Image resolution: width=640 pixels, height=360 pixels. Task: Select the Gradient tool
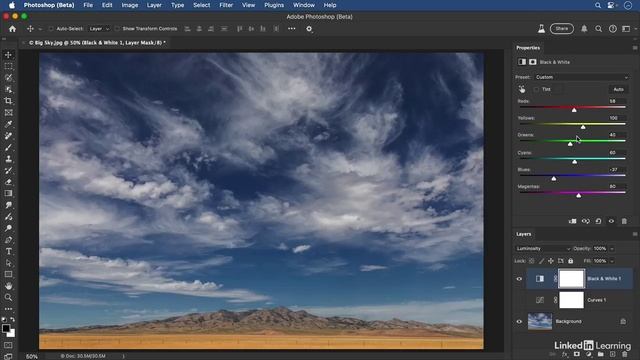coord(8,193)
